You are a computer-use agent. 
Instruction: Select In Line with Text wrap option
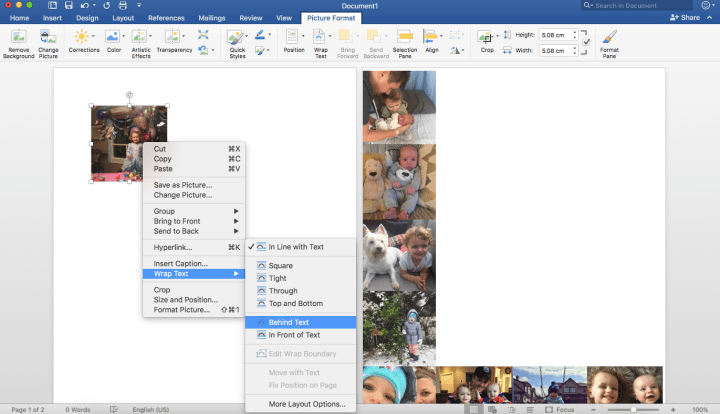click(301, 247)
